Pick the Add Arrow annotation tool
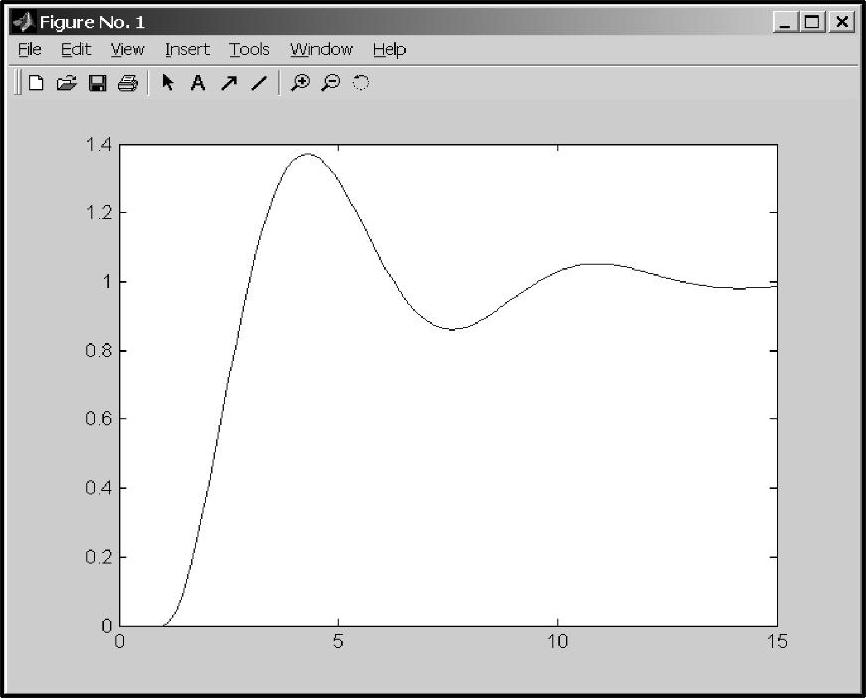The width and height of the screenshot is (866, 698). pos(229,83)
